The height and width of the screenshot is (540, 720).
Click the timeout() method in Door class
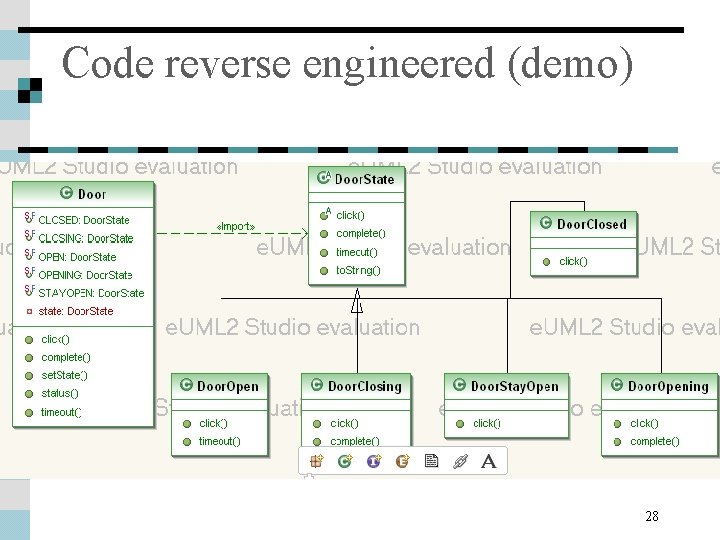tap(53, 412)
